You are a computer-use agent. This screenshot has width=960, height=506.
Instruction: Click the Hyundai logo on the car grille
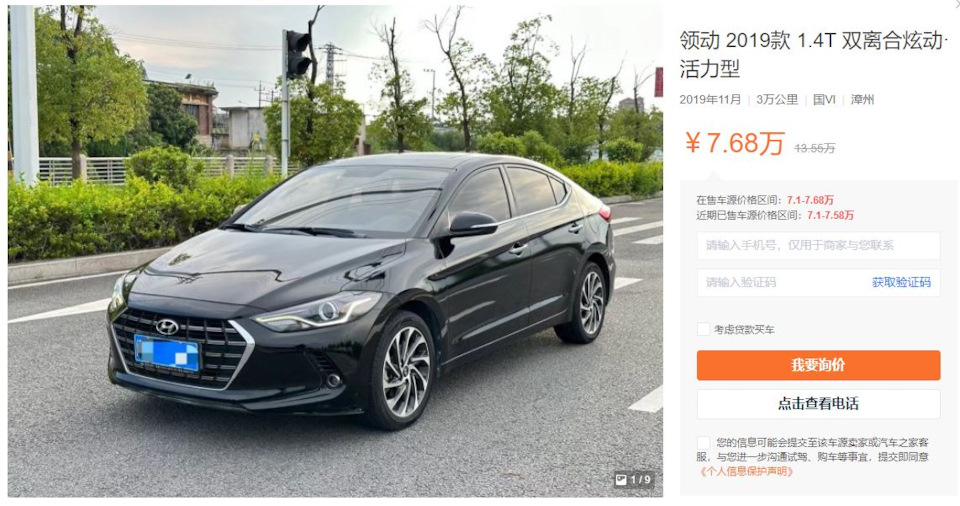[167, 327]
